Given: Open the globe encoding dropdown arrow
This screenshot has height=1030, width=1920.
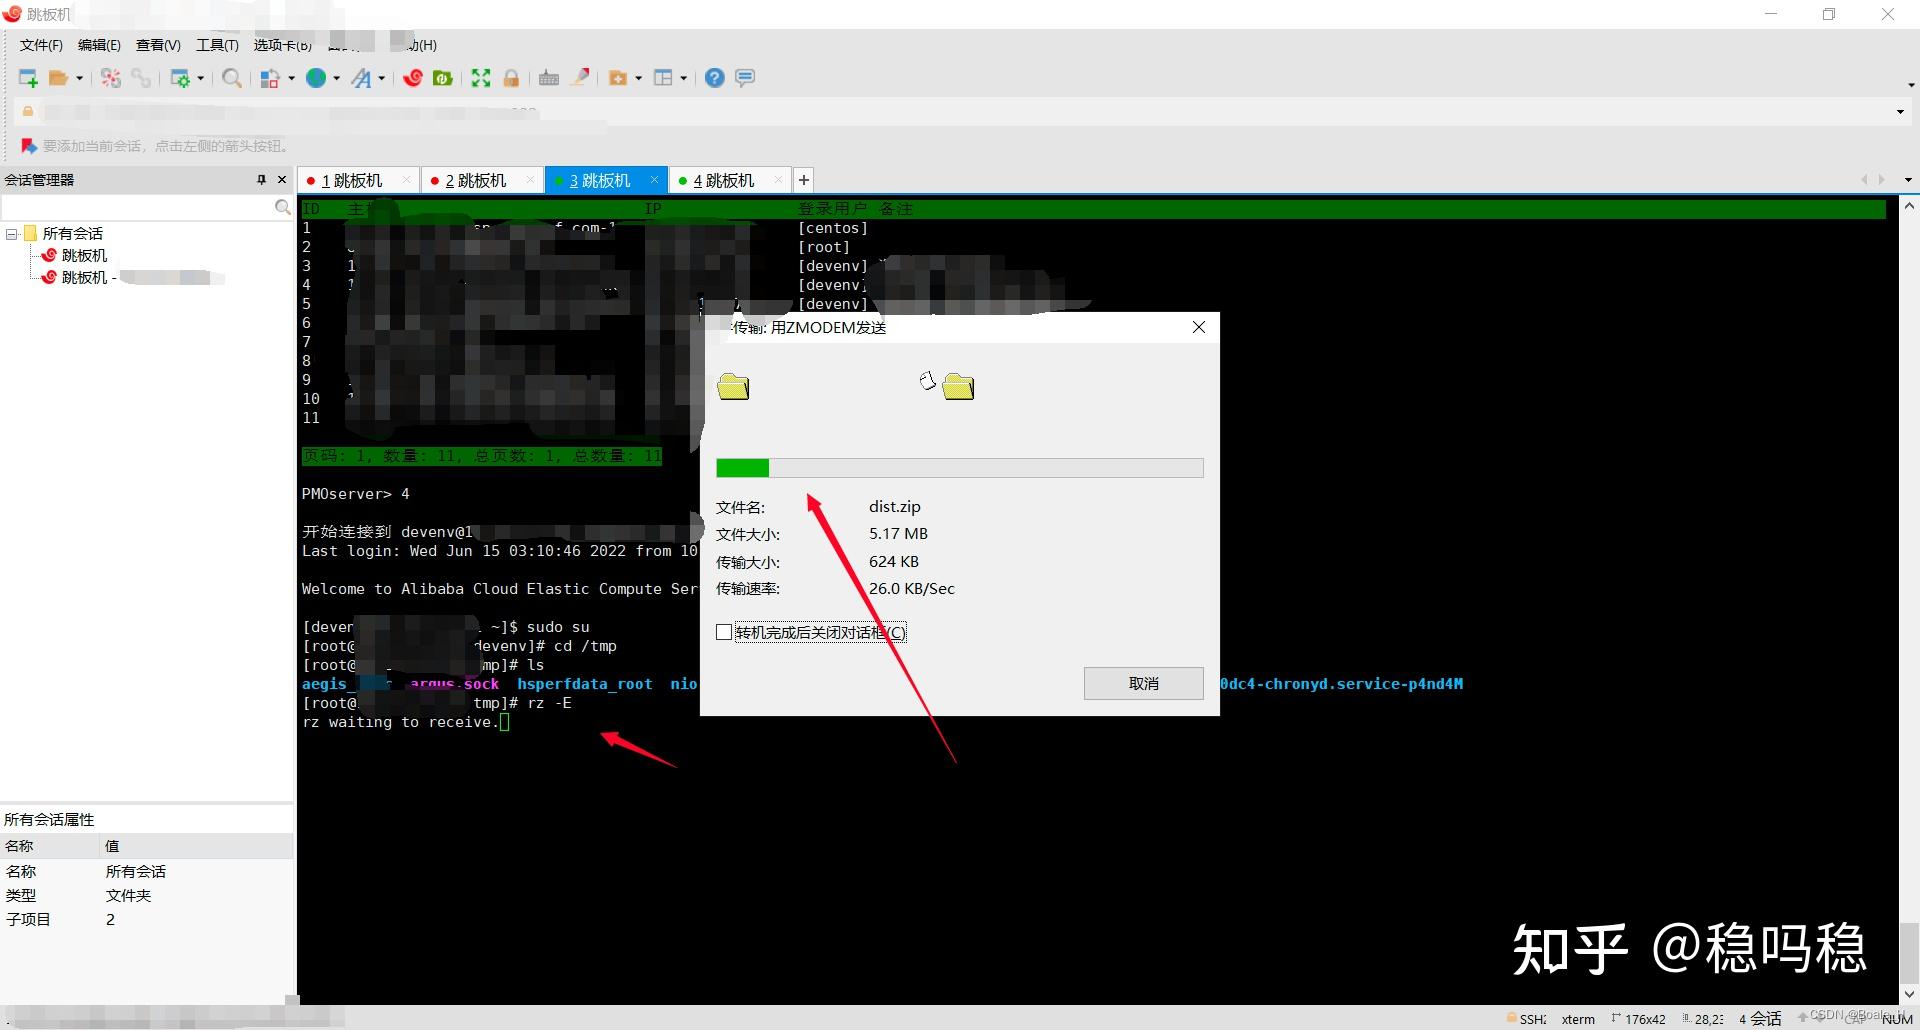Looking at the screenshot, I should (337, 78).
